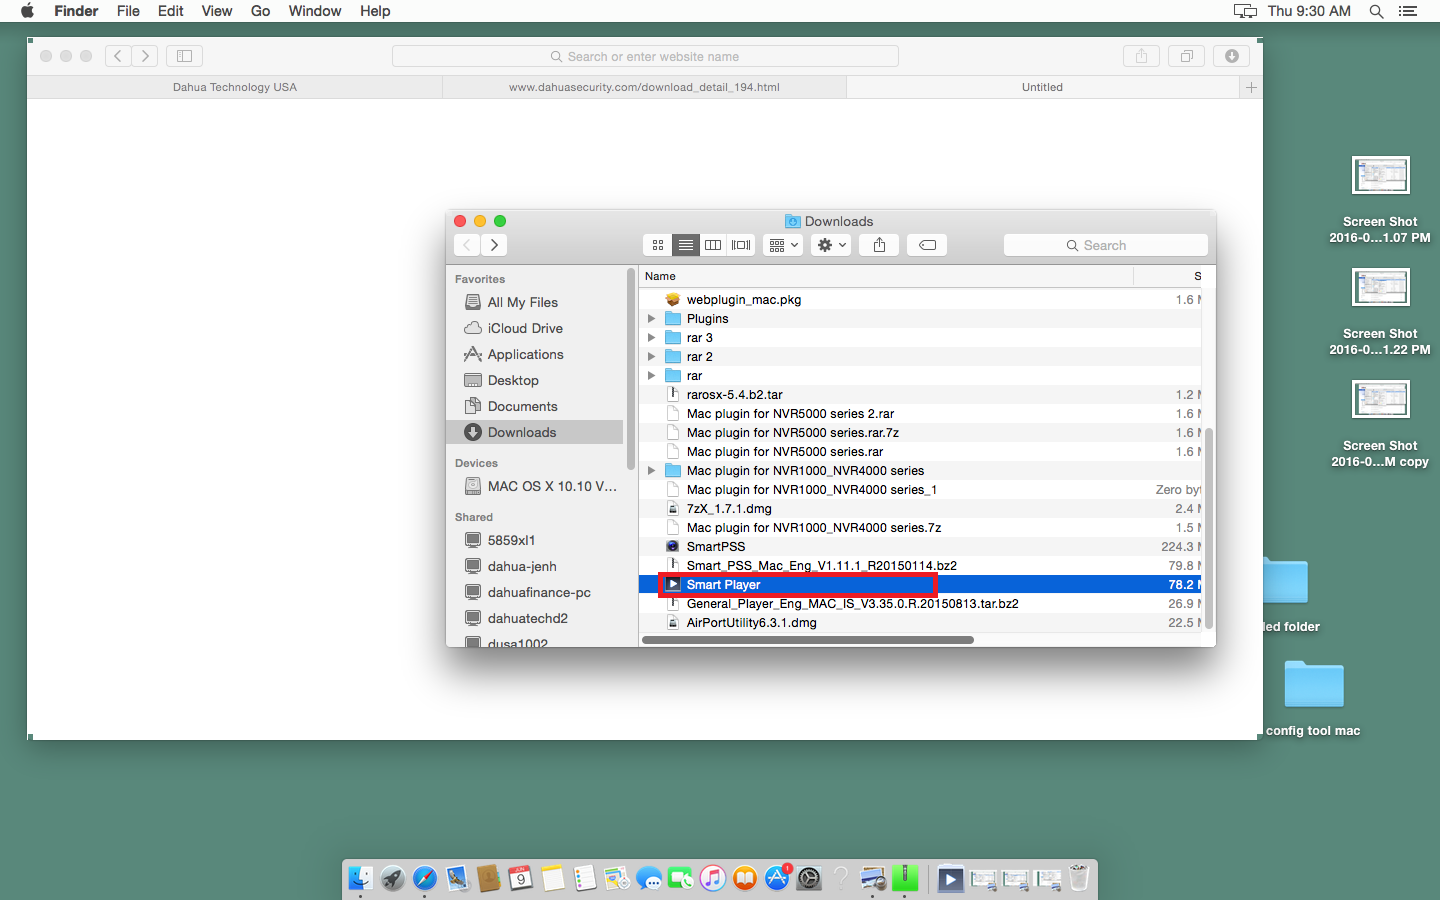Click the horizontal scrollbar in the file list
The height and width of the screenshot is (900, 1440).
click(x=808, y=640)
